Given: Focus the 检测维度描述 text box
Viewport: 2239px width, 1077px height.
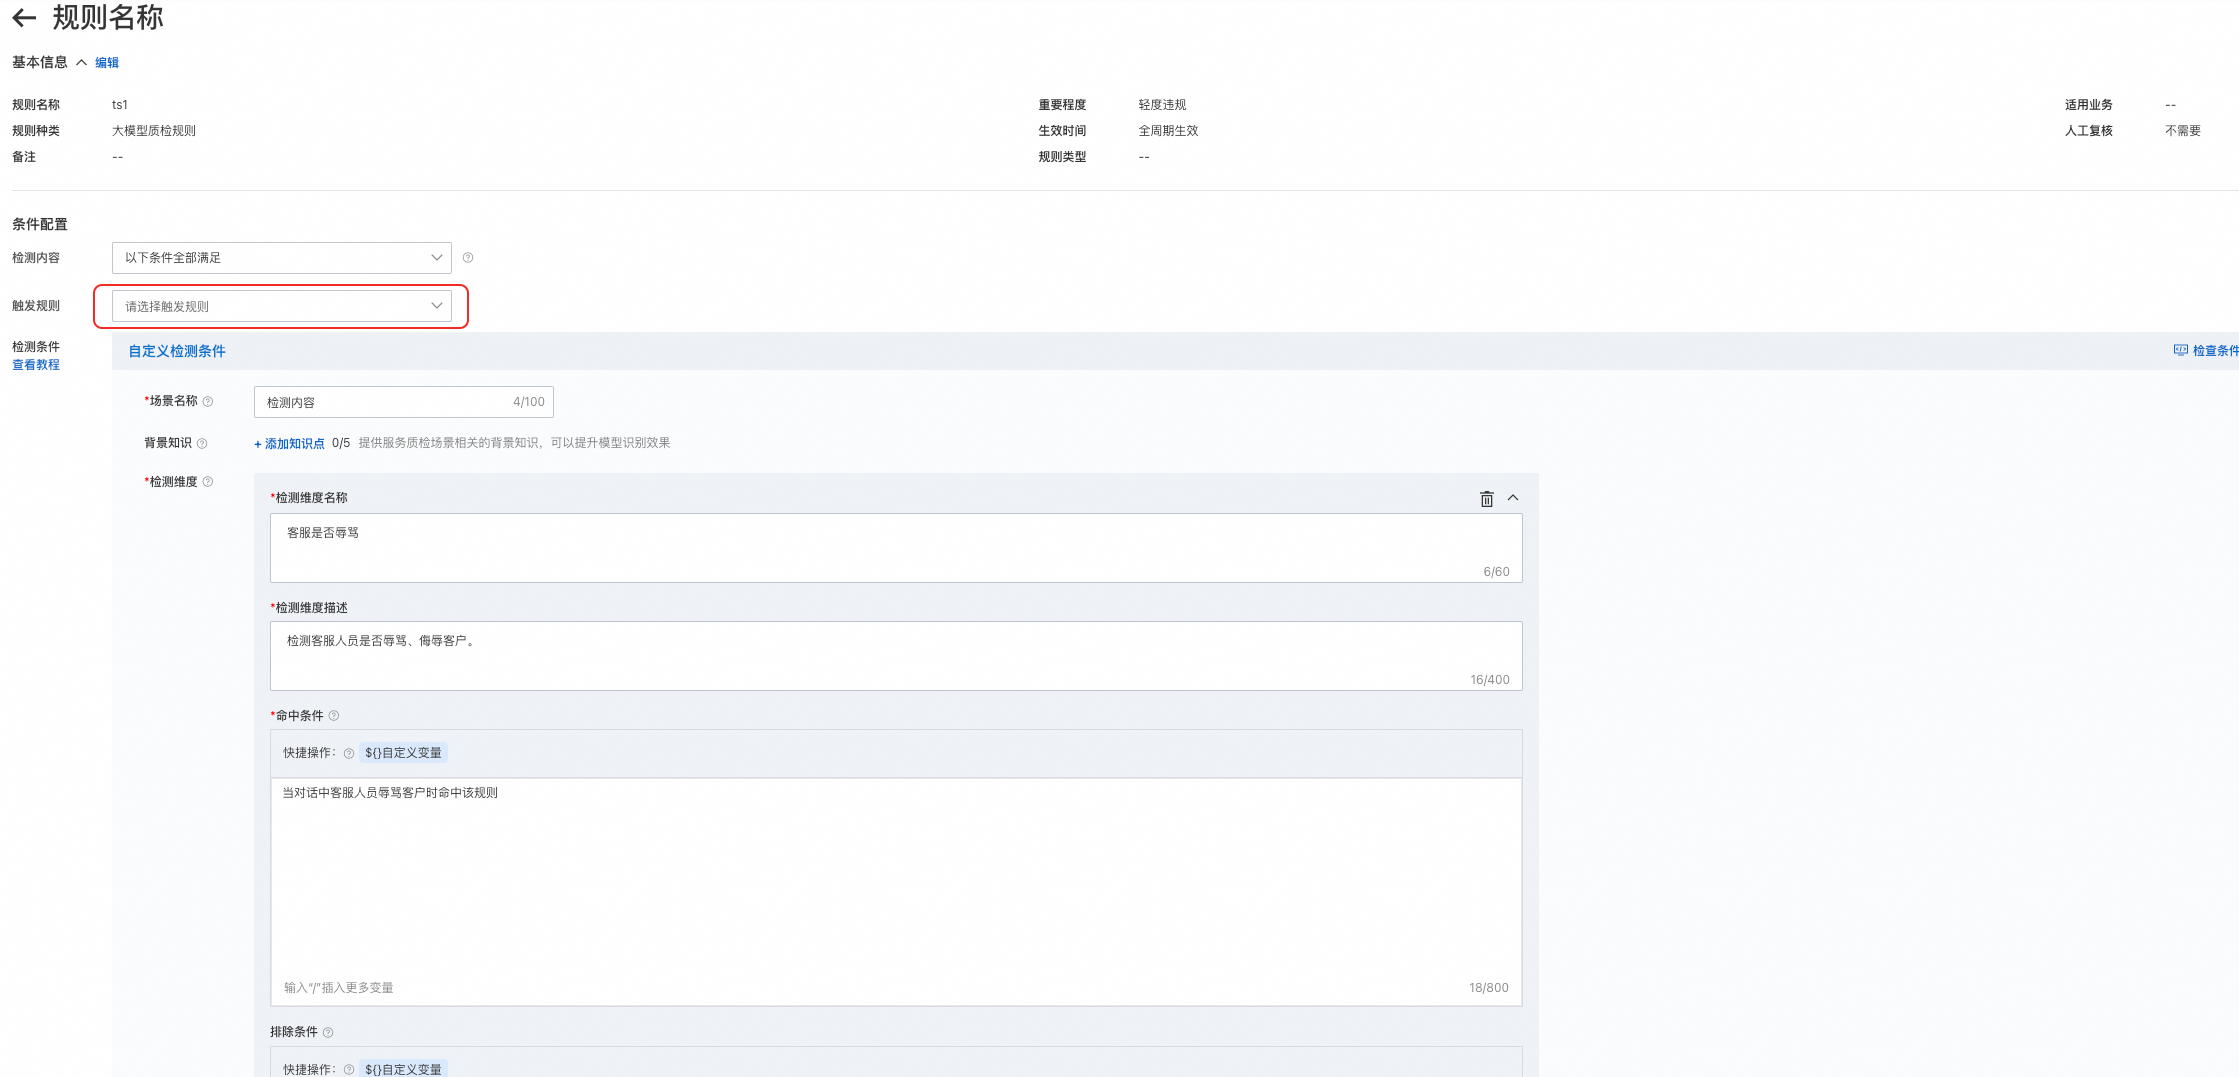Looking at the screenshot, I should tap(896, 656).
